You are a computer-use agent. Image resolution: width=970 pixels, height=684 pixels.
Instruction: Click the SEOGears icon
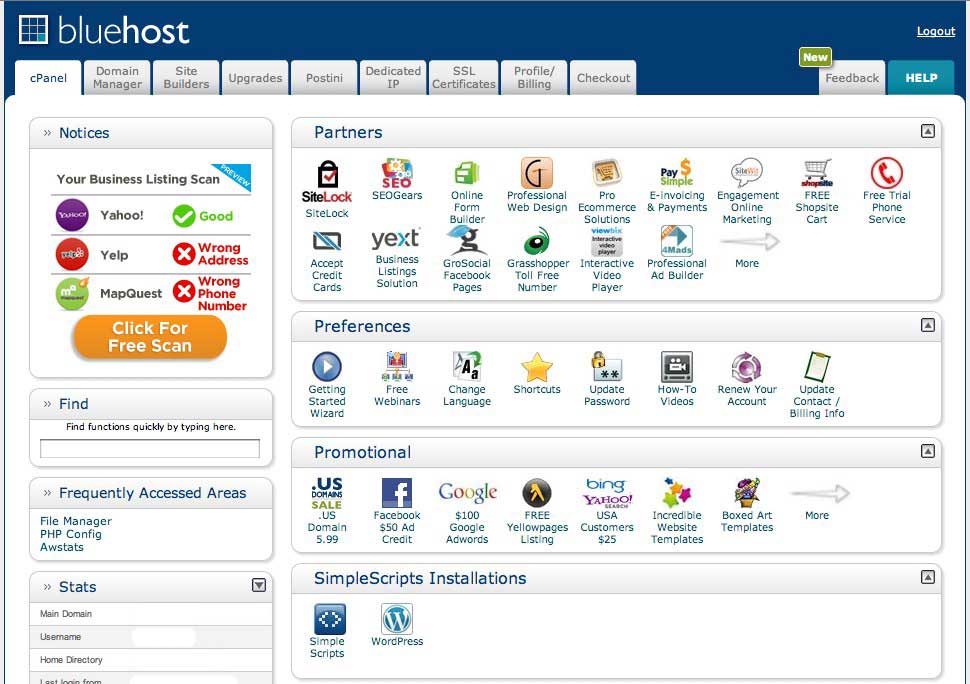coord(397,174)
